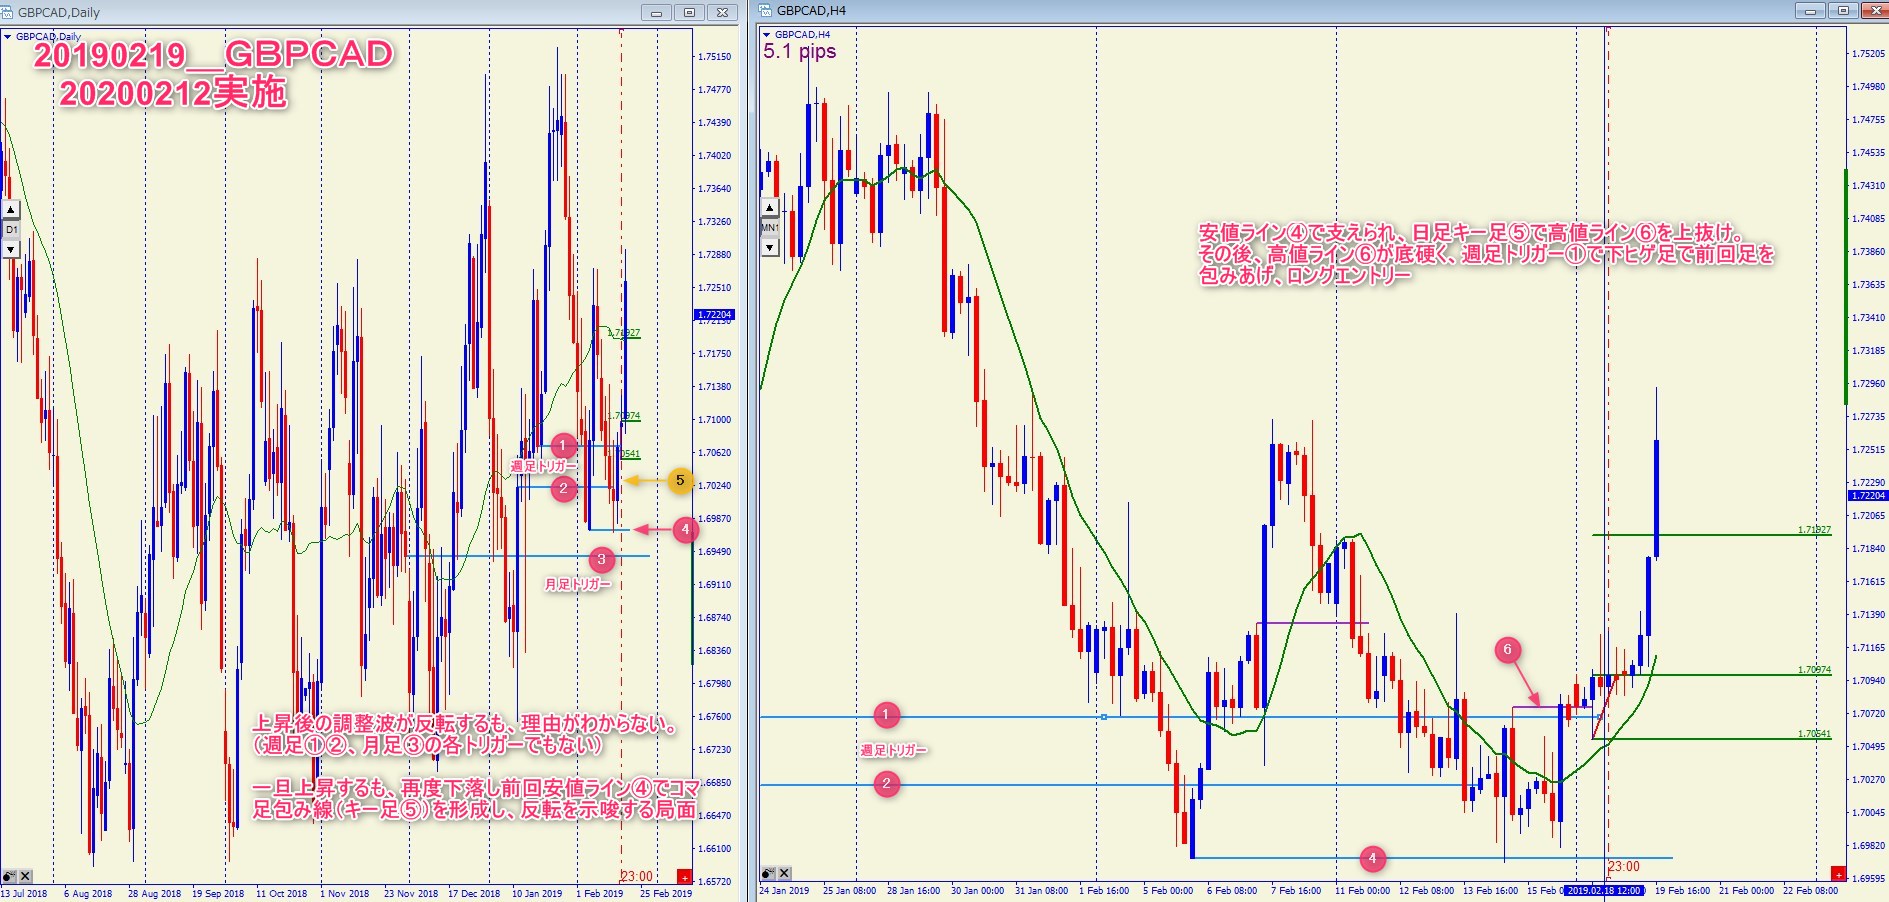Click the GBPCAD,H4 window title icon
Image resolution: width=1889 pixels, height=902 pixels.
tap(766, 11)
